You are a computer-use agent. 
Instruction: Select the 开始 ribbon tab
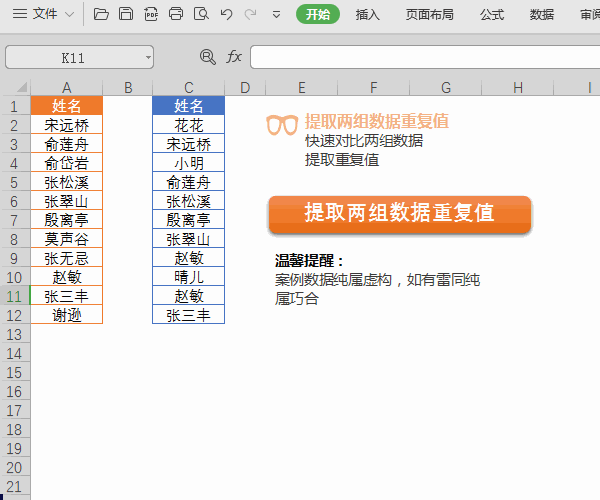tap(318, 15)
